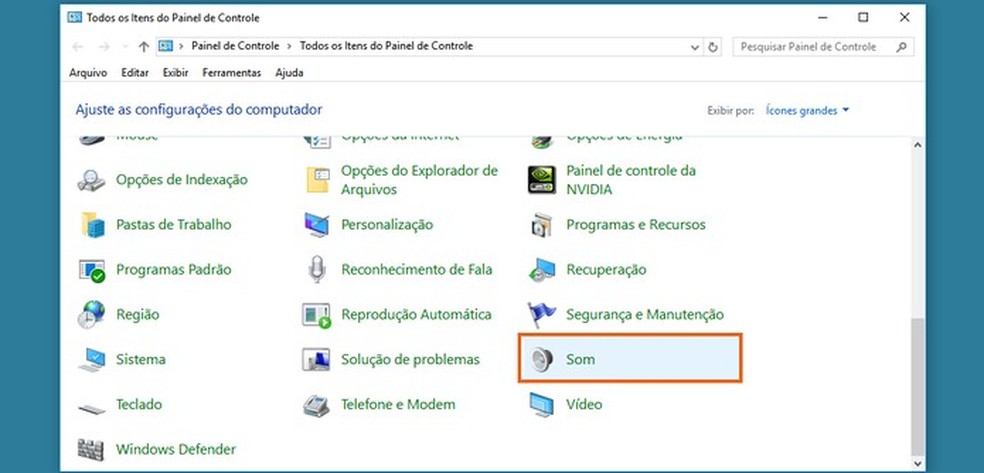Click the NVIDIA control panel icon
This screenshot has height=473, width=984.
541,180
